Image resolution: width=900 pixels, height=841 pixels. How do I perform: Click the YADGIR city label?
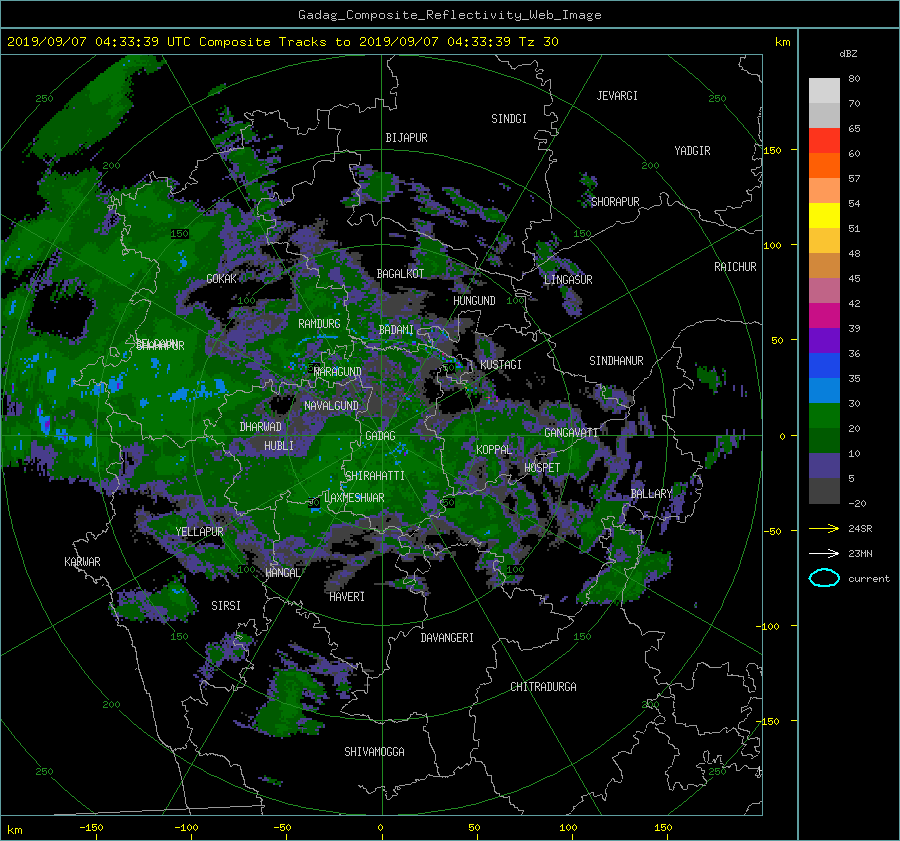[692, 151]
